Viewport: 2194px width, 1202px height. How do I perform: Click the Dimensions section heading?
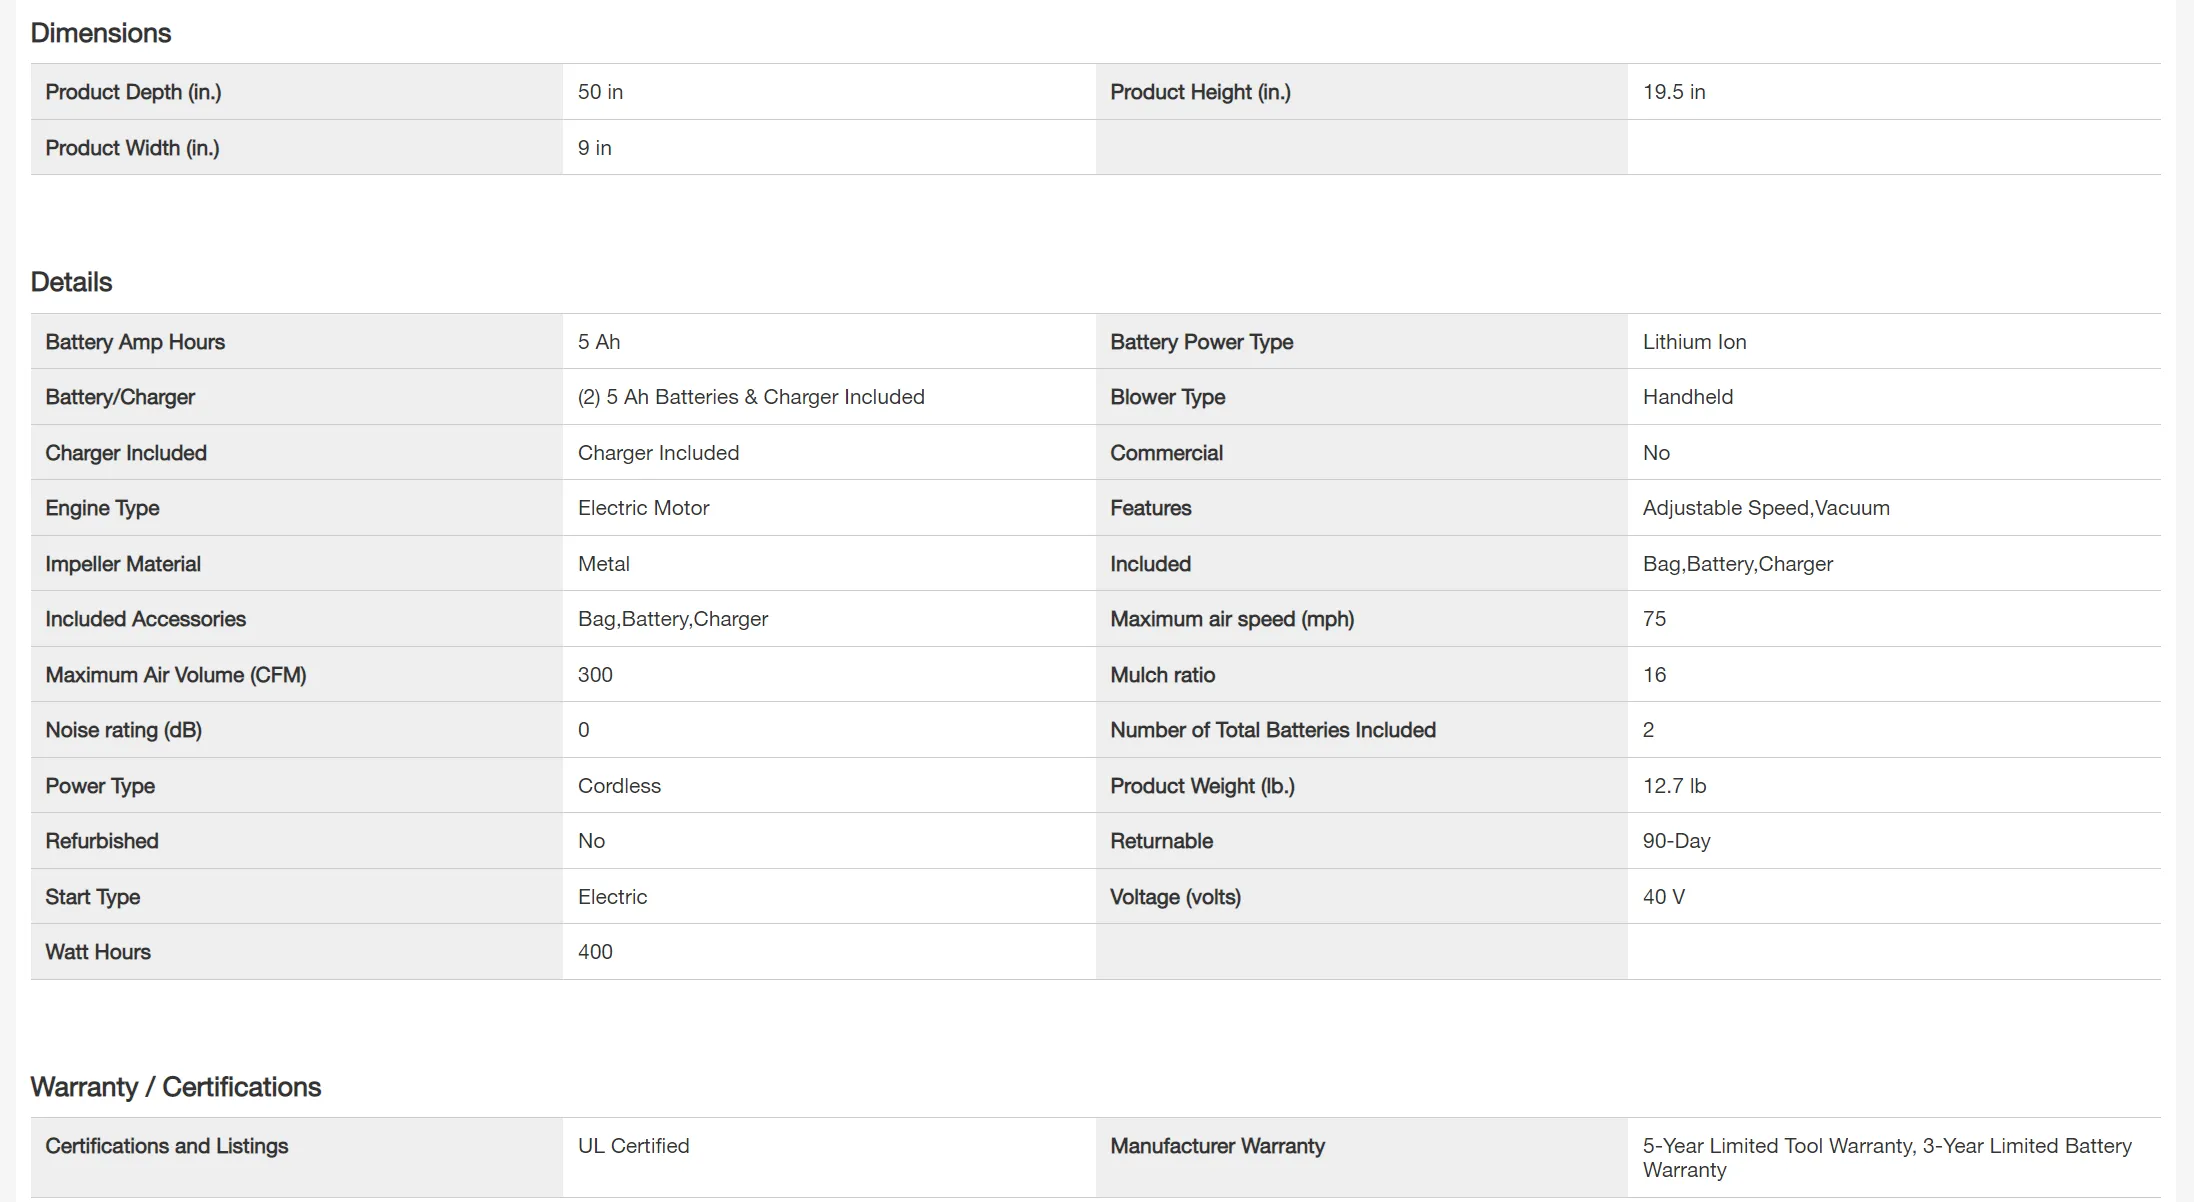(100, 33)
